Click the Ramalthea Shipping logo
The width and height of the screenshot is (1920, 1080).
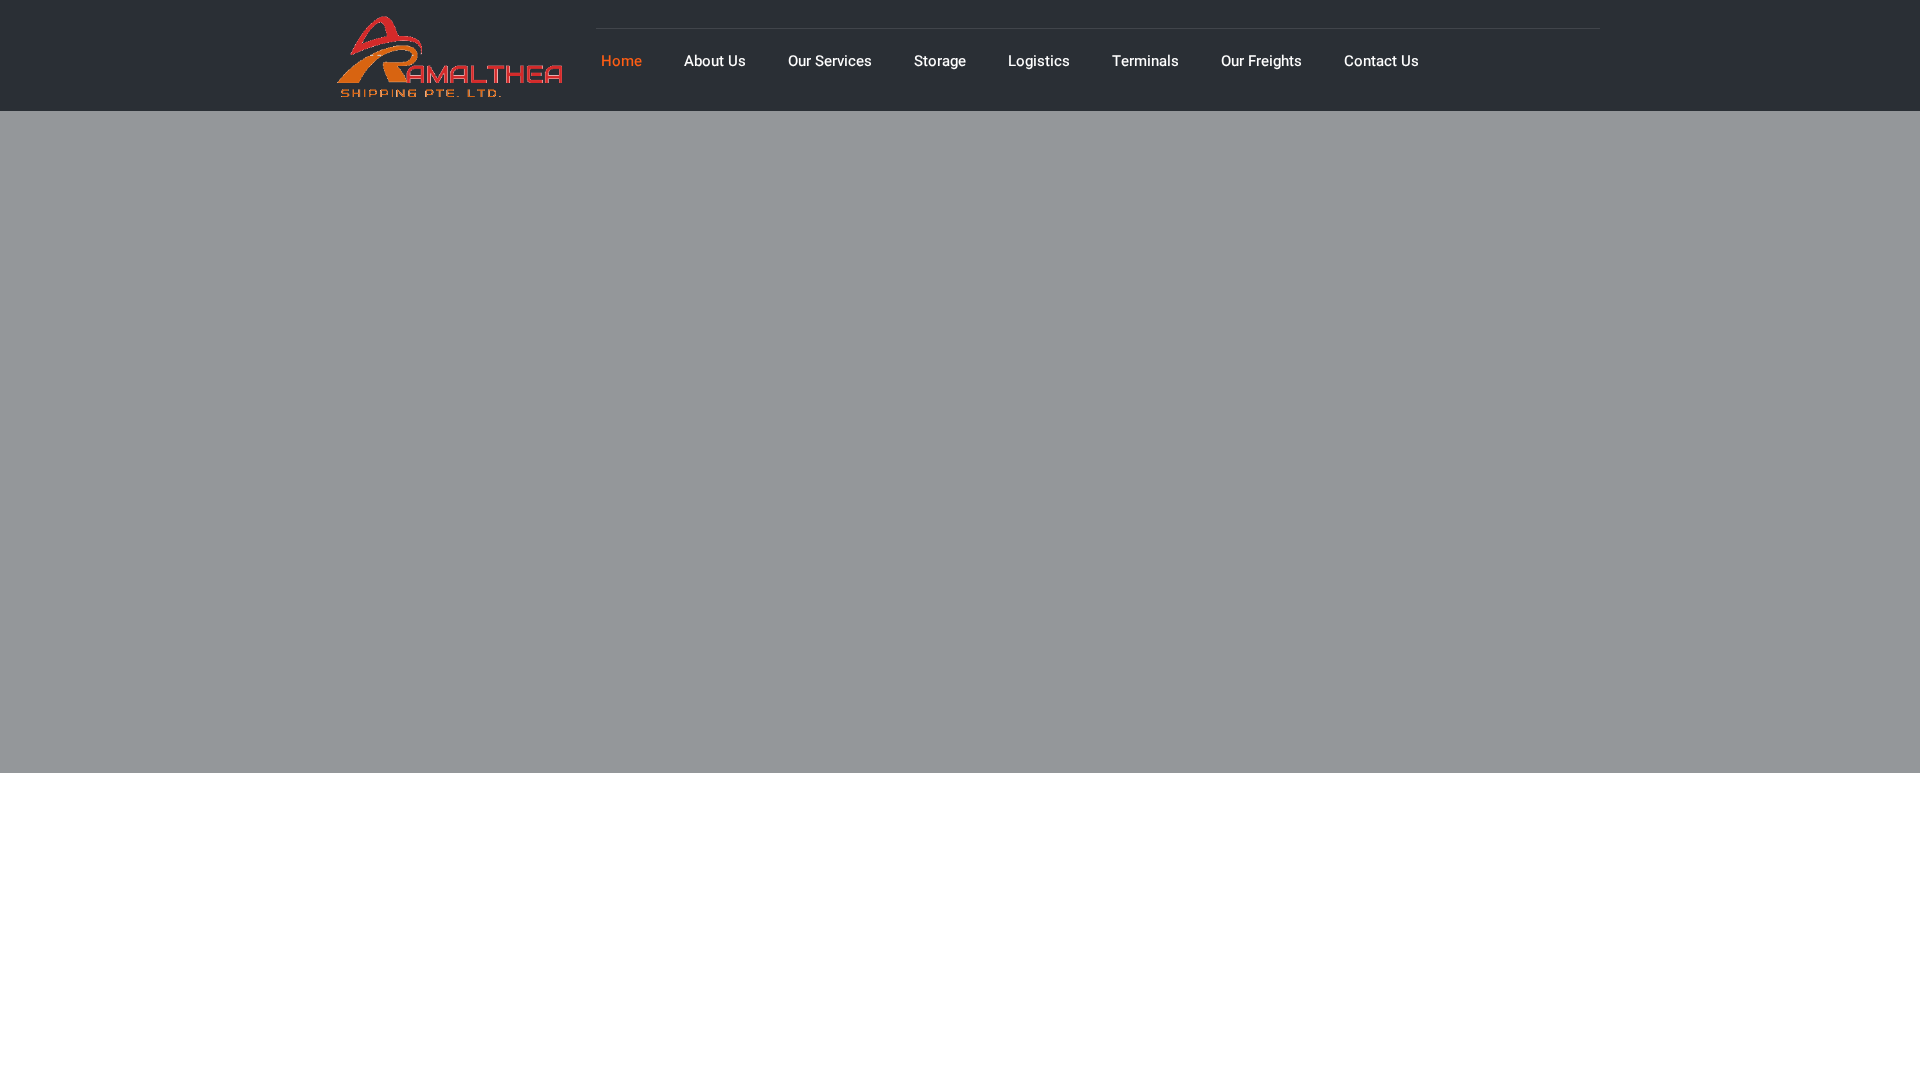(x=449, y=56)
